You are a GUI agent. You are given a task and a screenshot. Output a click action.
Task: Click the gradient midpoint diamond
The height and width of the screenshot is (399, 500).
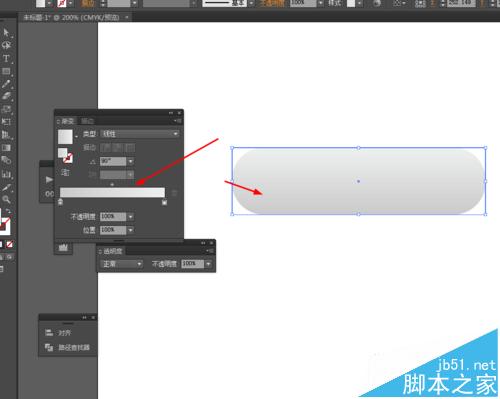click(x=112, y=184)
